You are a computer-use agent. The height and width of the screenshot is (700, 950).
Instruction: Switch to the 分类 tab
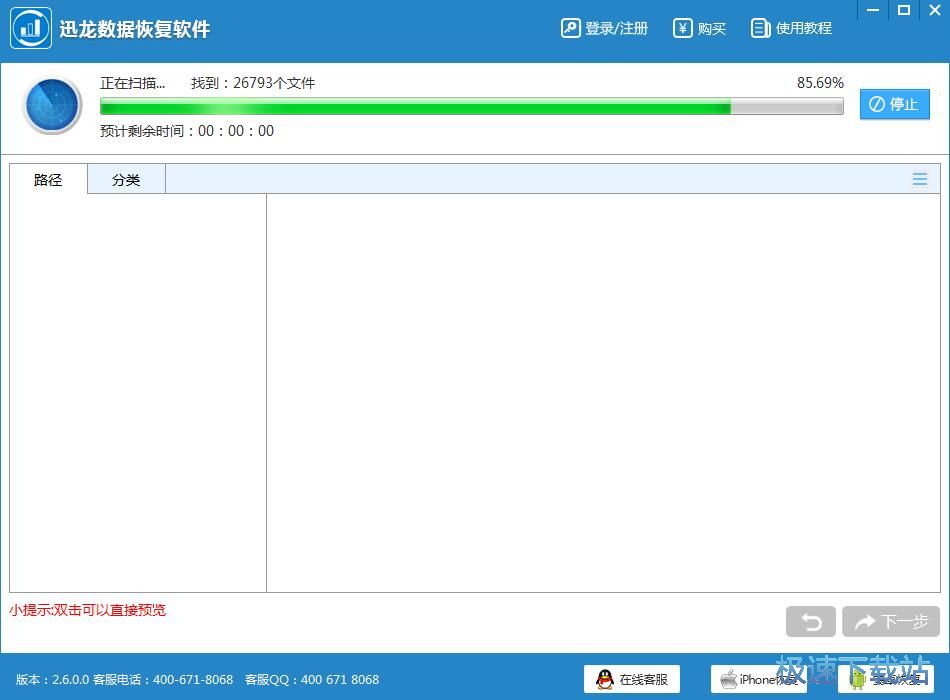tap(126, 179)
